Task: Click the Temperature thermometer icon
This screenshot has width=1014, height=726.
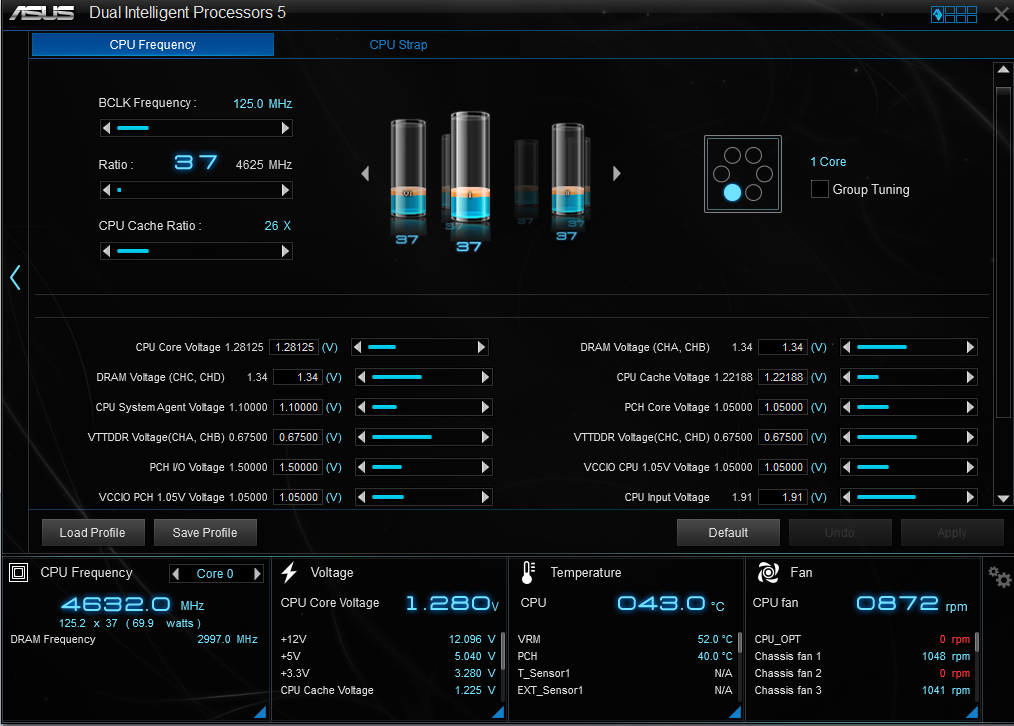Action: [528, 573]
